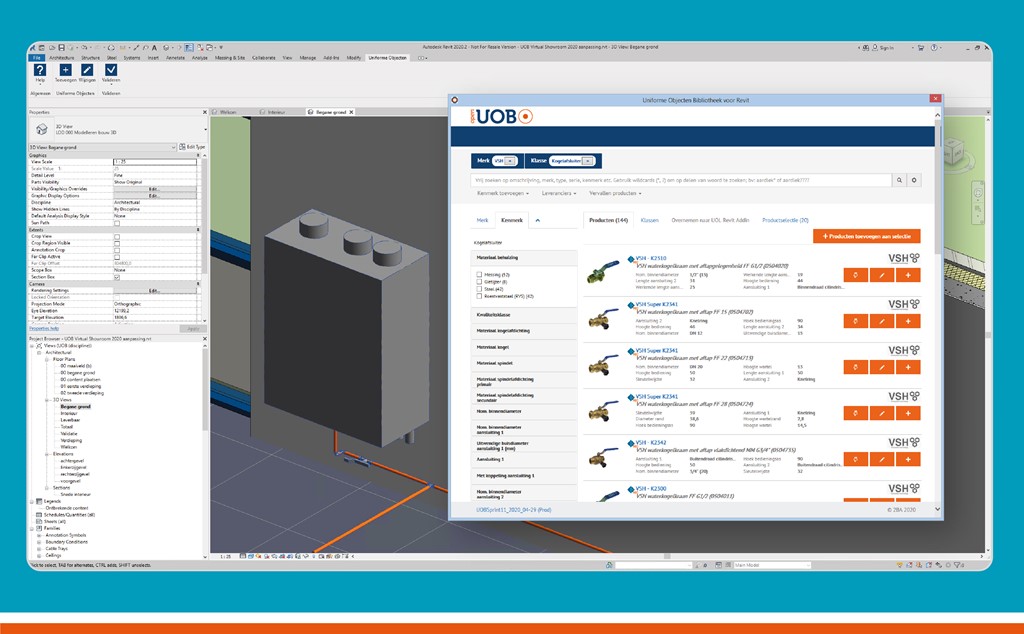Screen dimensions: 1024x634
Task: Click the Text 'A' icon in quick access toolbar
Action: pyautogui.click(x=155, y=48)
